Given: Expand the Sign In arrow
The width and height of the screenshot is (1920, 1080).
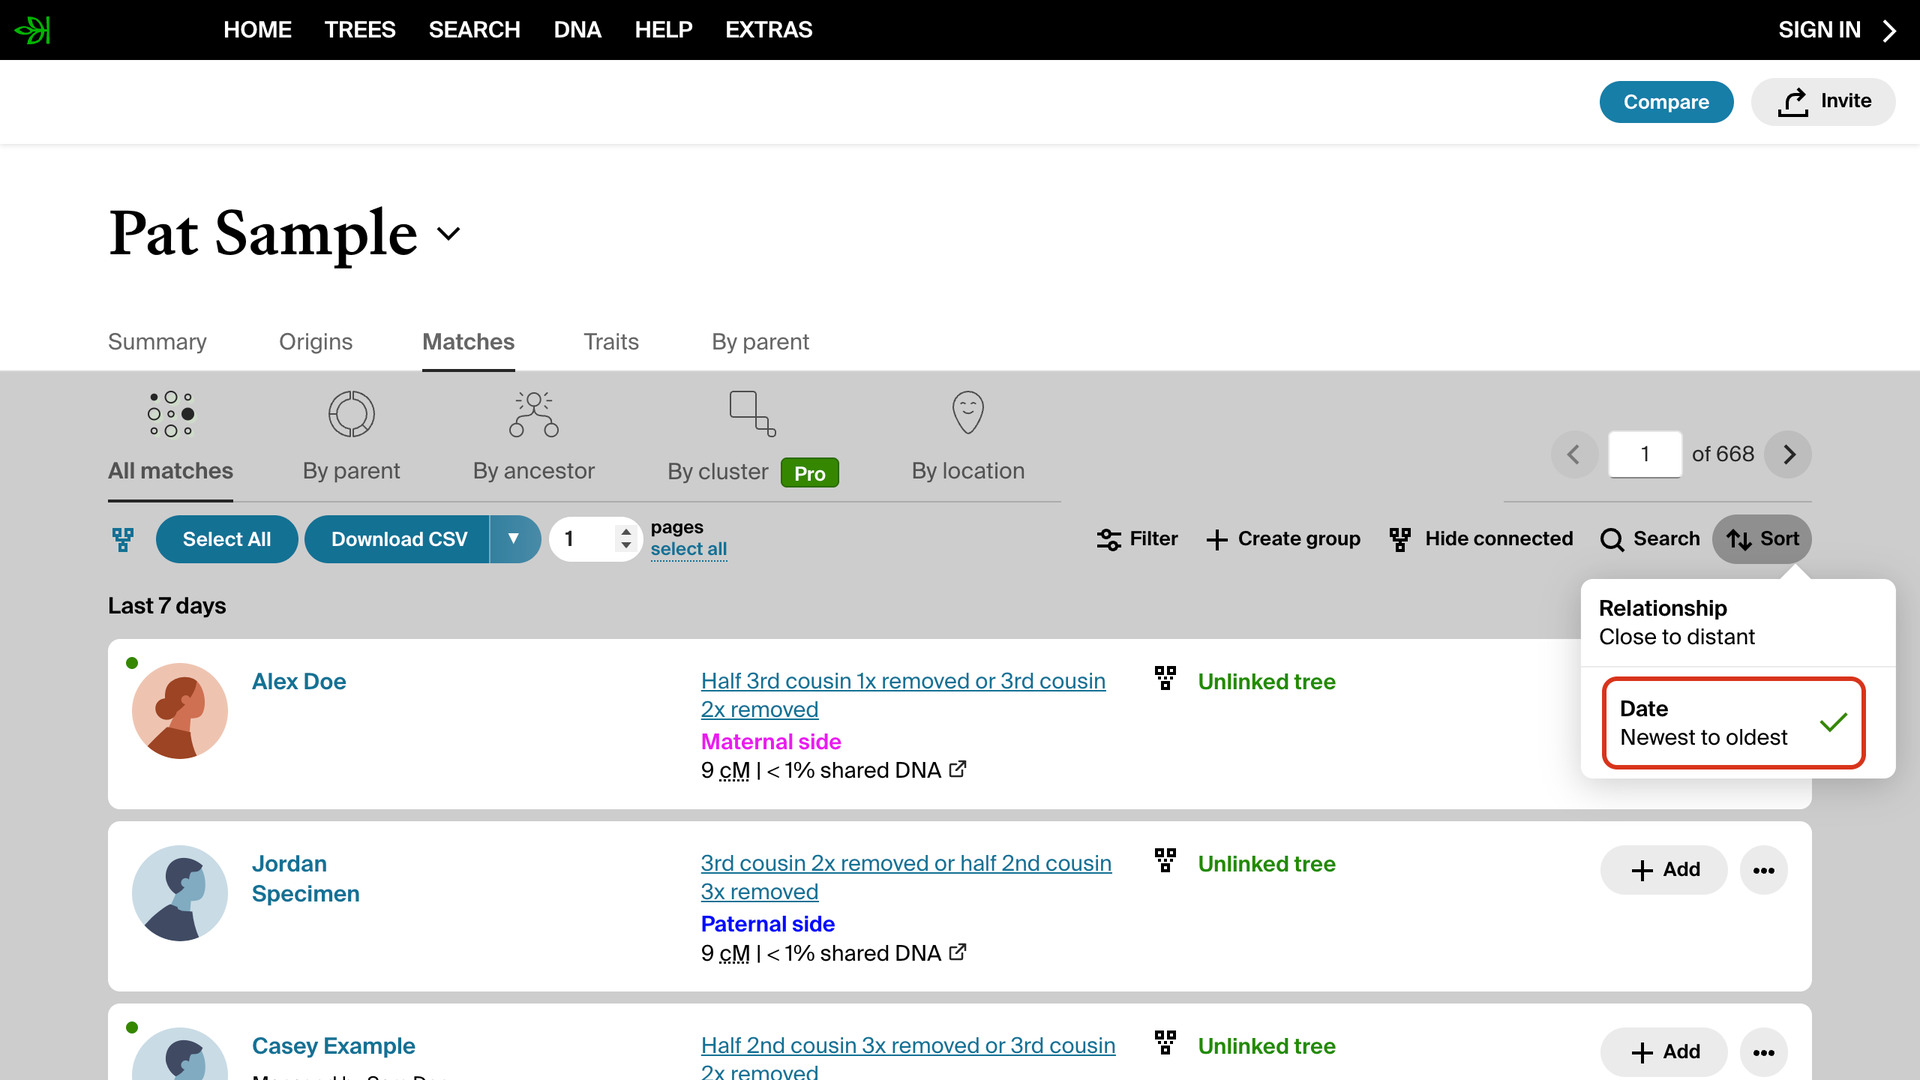Looking at the screenshot, I should [x=1889, y=31].
